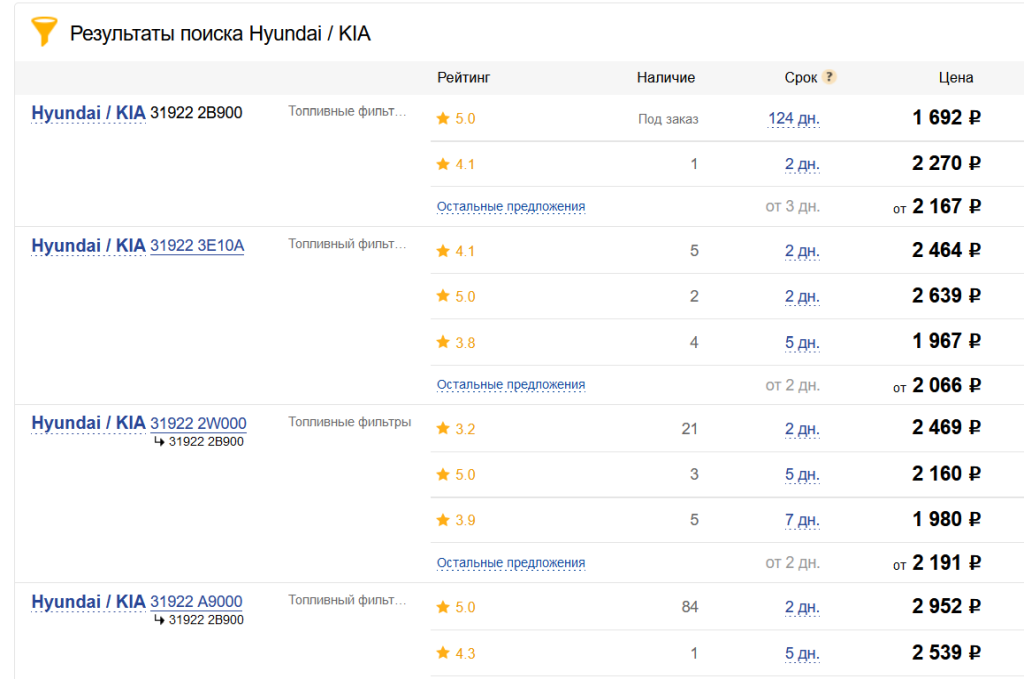Click the star icon beside rating 3.9

443,520
